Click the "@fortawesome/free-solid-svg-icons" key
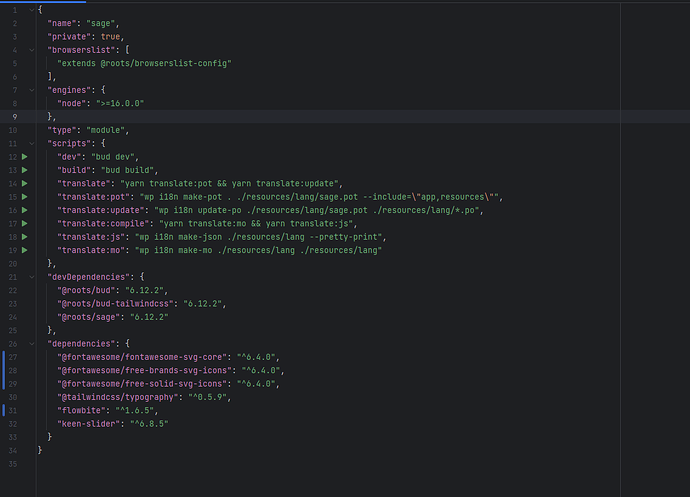This screenshot has width=690, height=497. pyautogui.click(x=142, y=384)
